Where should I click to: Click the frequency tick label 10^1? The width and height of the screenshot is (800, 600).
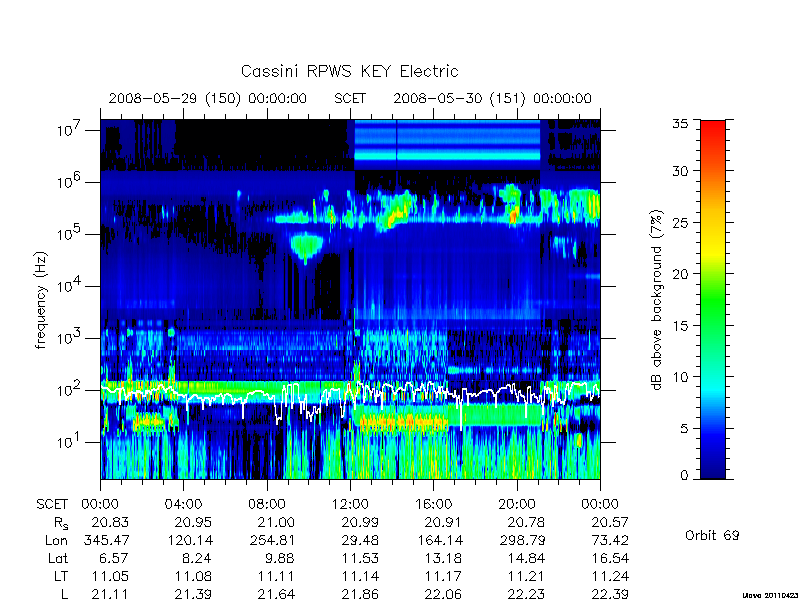pyautogui.click(x=70, y=442)
